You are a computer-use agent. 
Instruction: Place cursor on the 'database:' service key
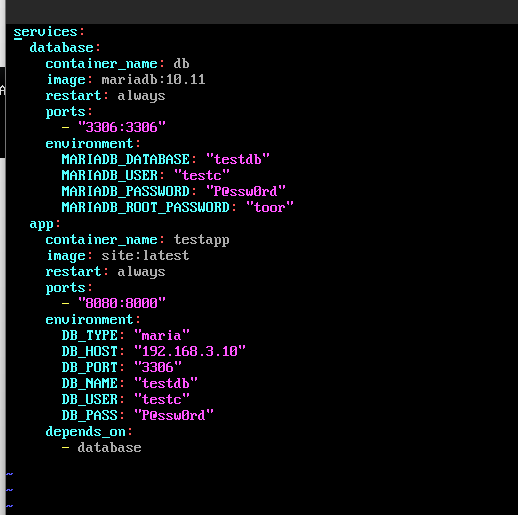(x=65, y=48)
